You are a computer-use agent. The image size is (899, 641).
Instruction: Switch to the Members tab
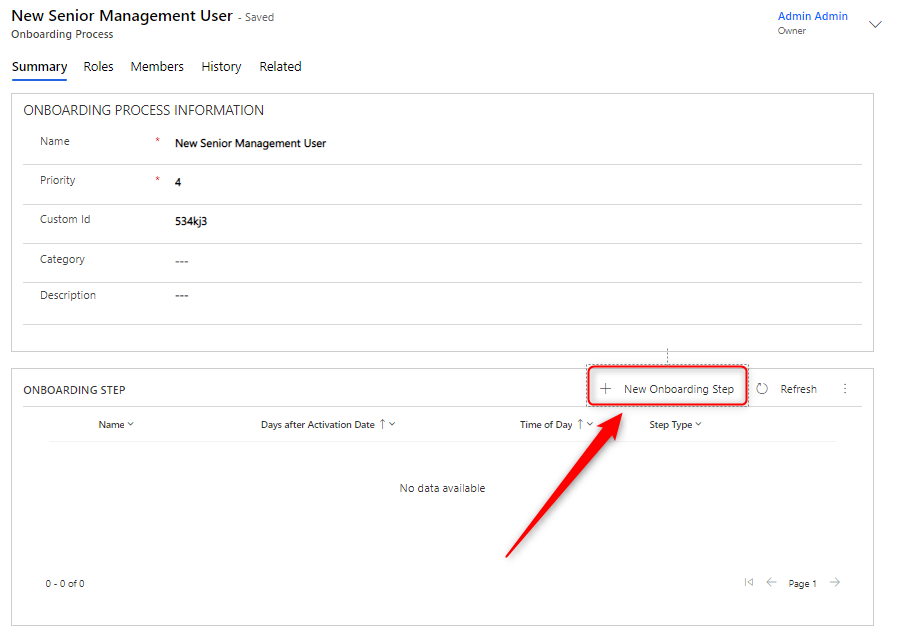pyautogui.click(x=157, y=67)
